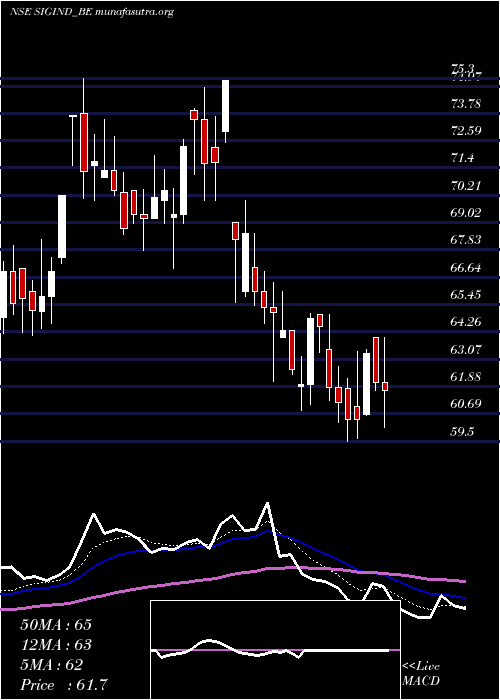Screen dimensions: 500x700
Task: Click the 59.5 price axis label
Action: click(x=463, y=432)
